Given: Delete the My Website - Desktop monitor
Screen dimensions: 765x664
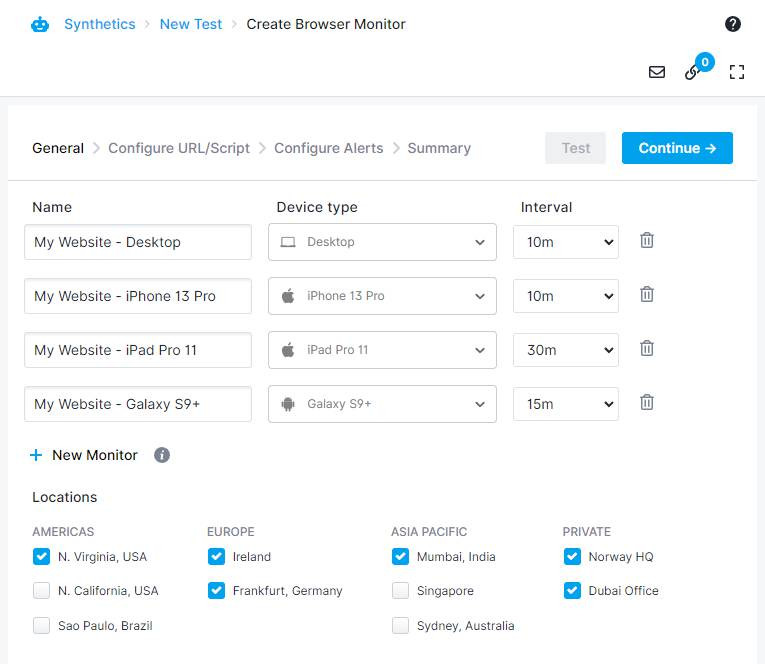Looking at the screenshot, I should point(647,241).
